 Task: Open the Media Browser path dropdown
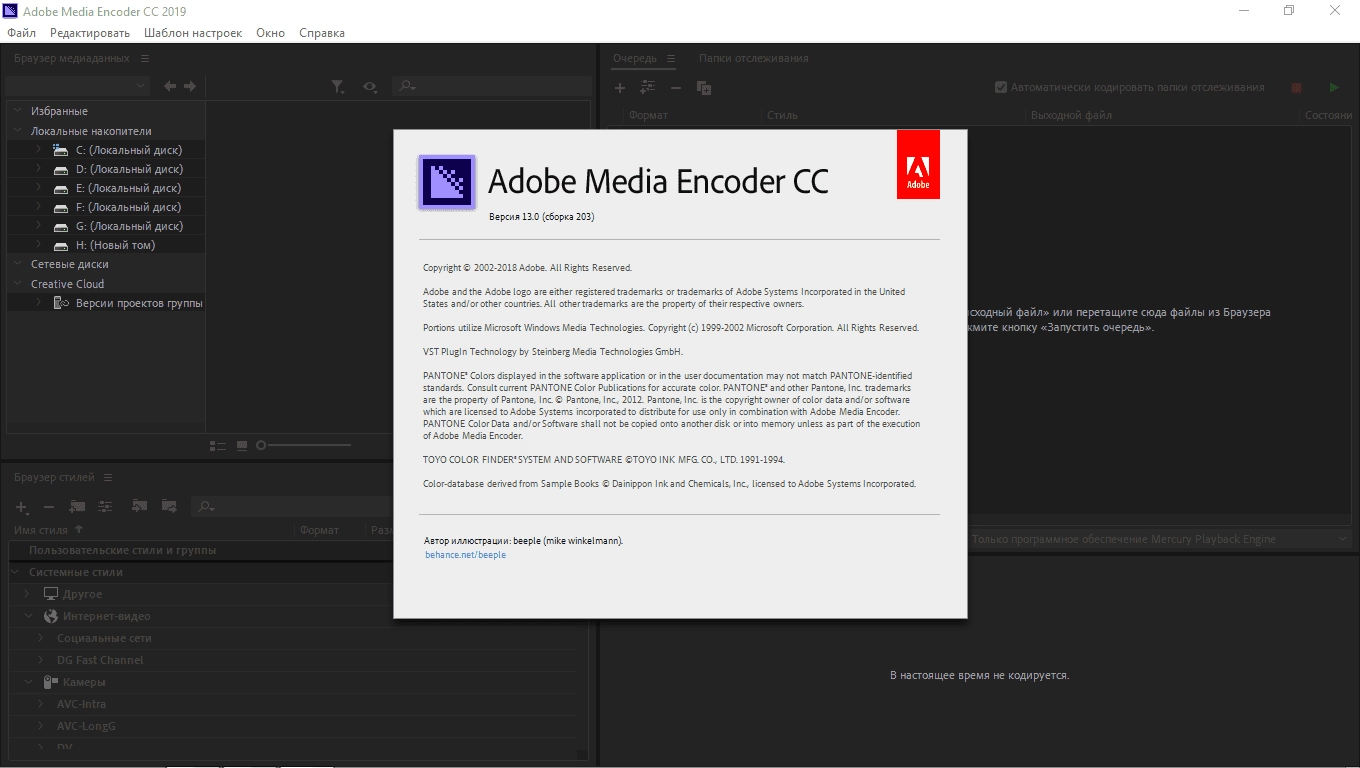point(78,87)
